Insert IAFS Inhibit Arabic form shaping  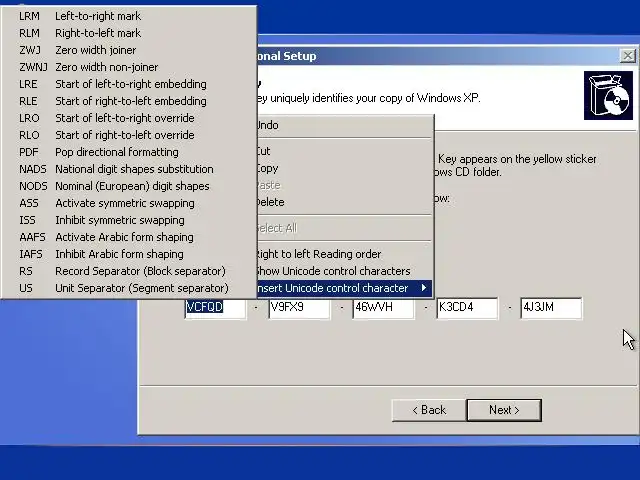(x=129, y=254)
